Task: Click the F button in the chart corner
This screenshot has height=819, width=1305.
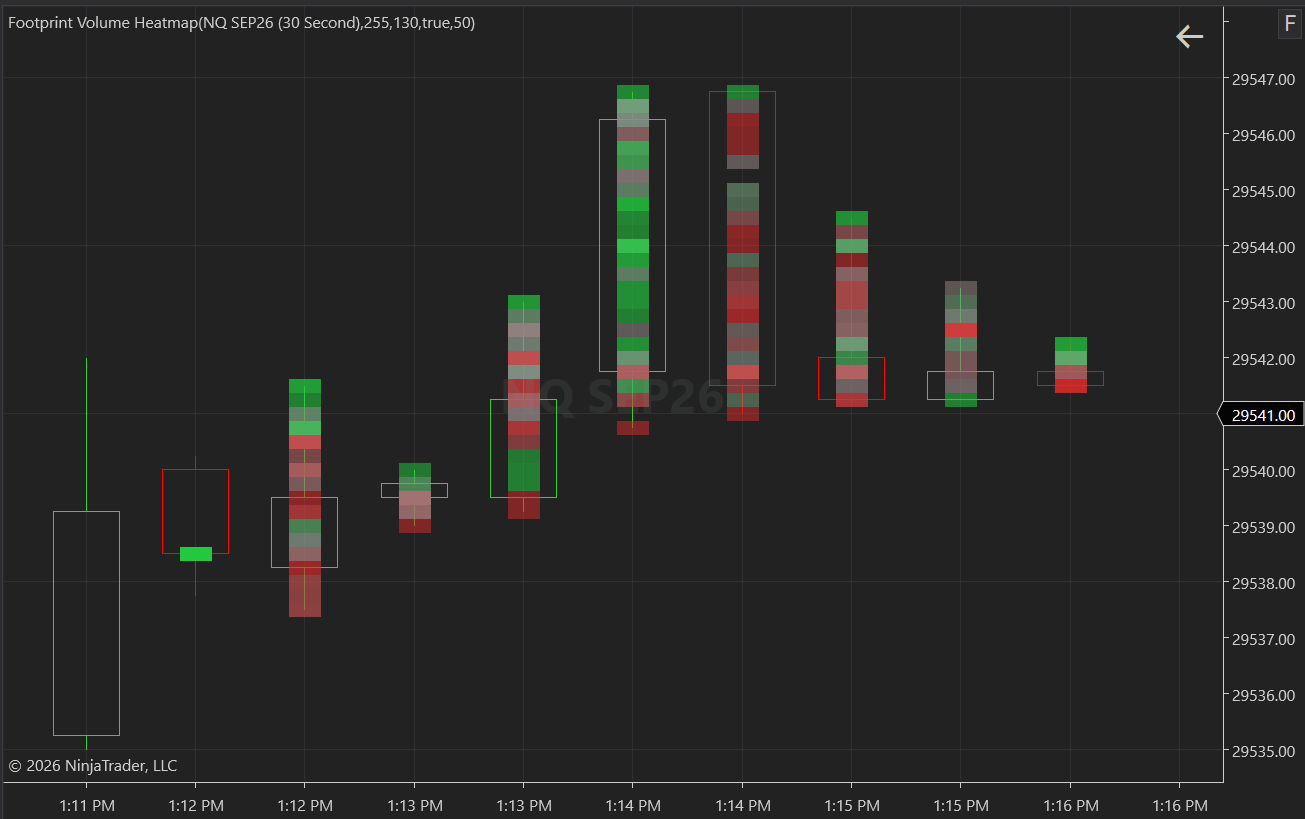Action: click(x=1289, y=25)
